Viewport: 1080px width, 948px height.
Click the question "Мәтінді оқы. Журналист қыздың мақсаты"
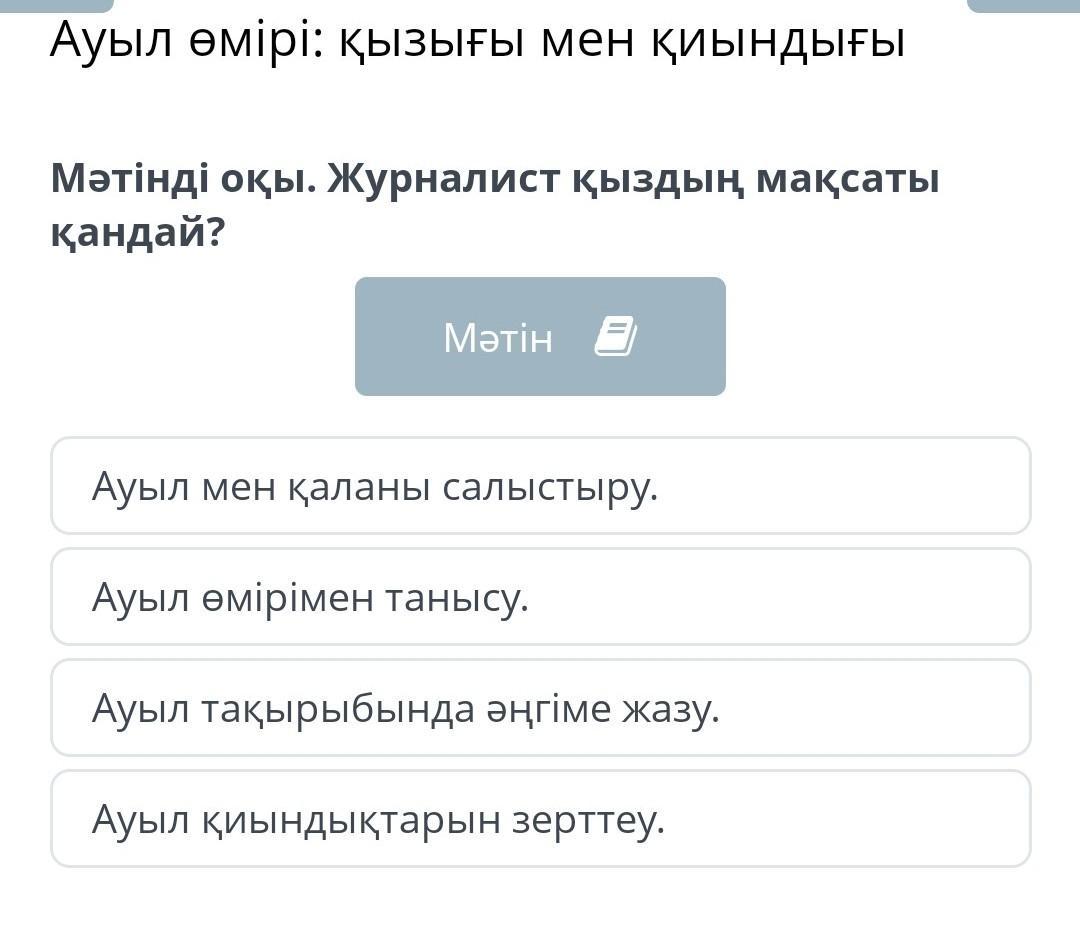pyautogui.click(x=495, y=181)
